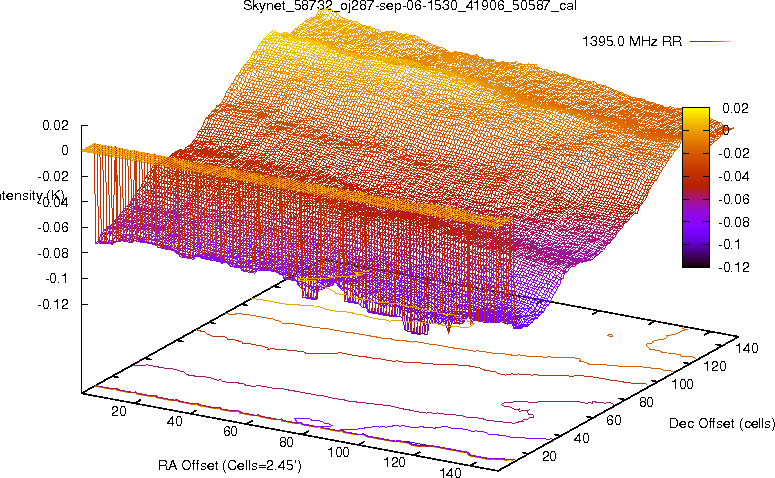Click tick 80 on the RA Offset axis
The height and width of the screenshot is (478, 775).
pyautogui.click(x=286, y=442)
